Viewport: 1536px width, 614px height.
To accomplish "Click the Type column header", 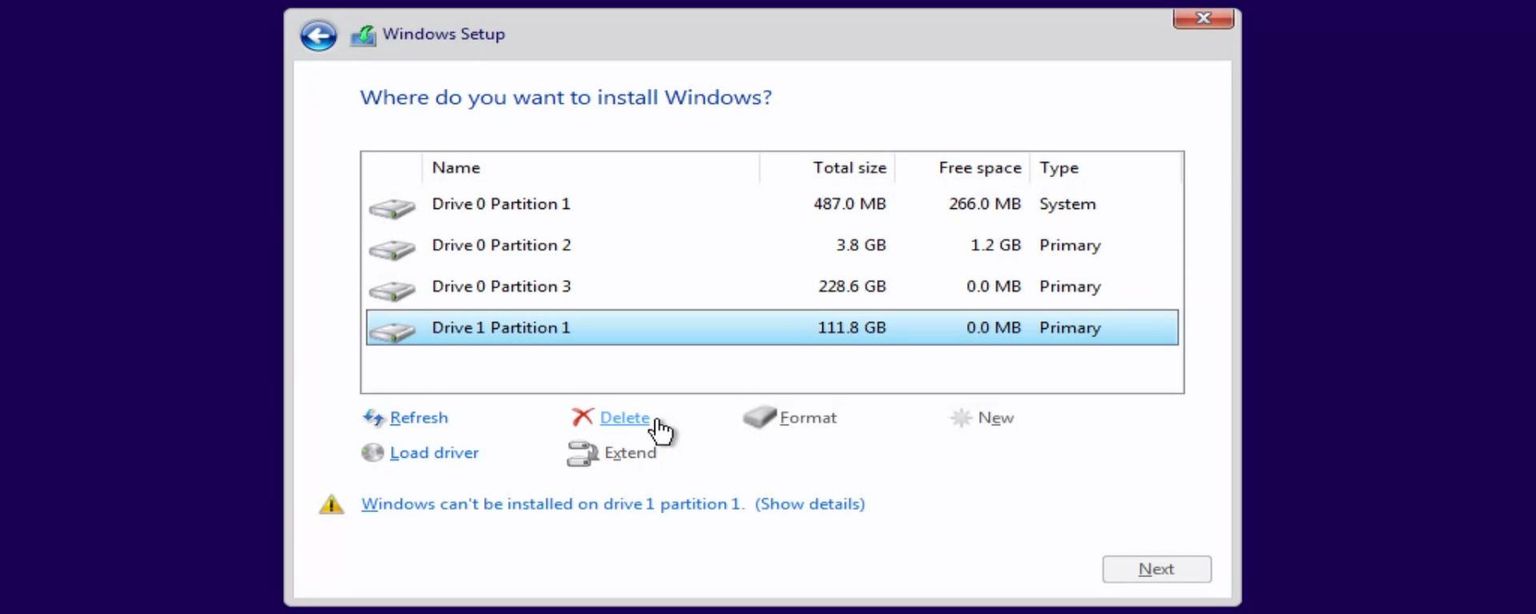I will click(1059, 167).
